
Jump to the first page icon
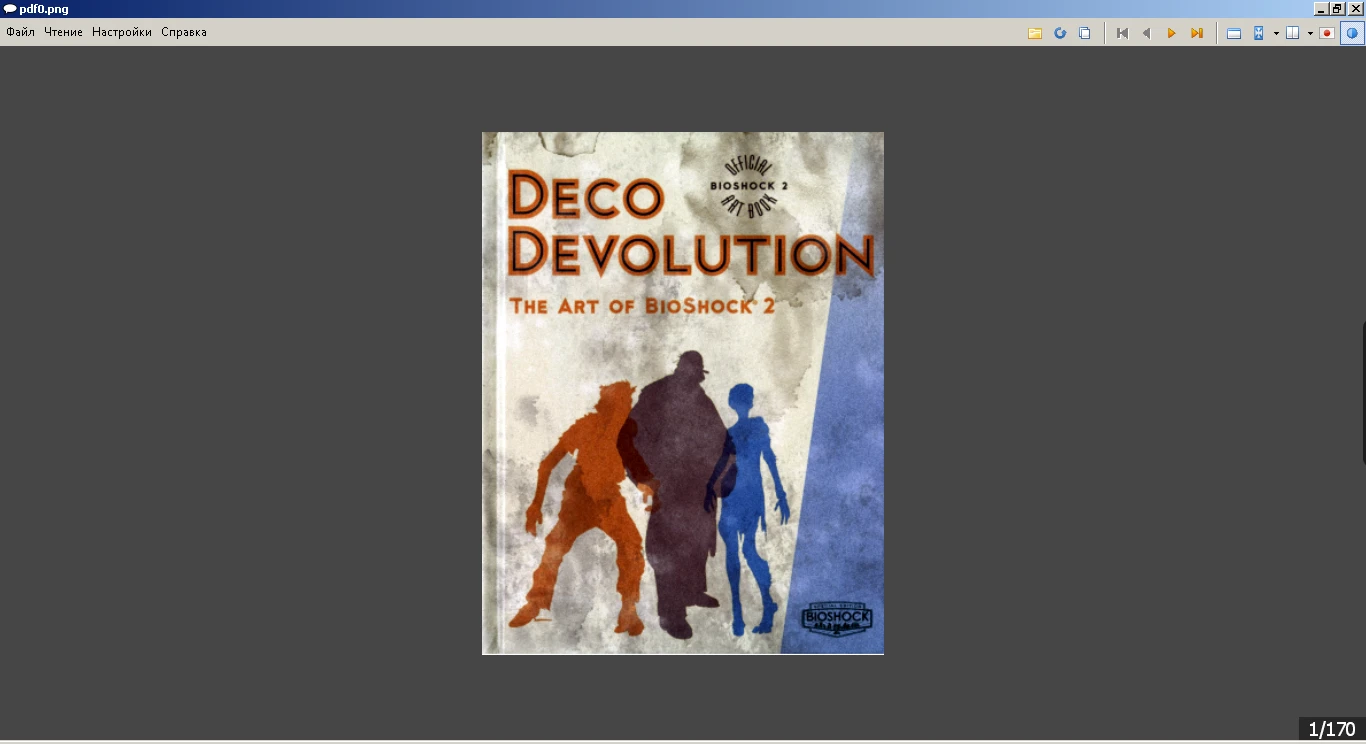pos(1121,32)
